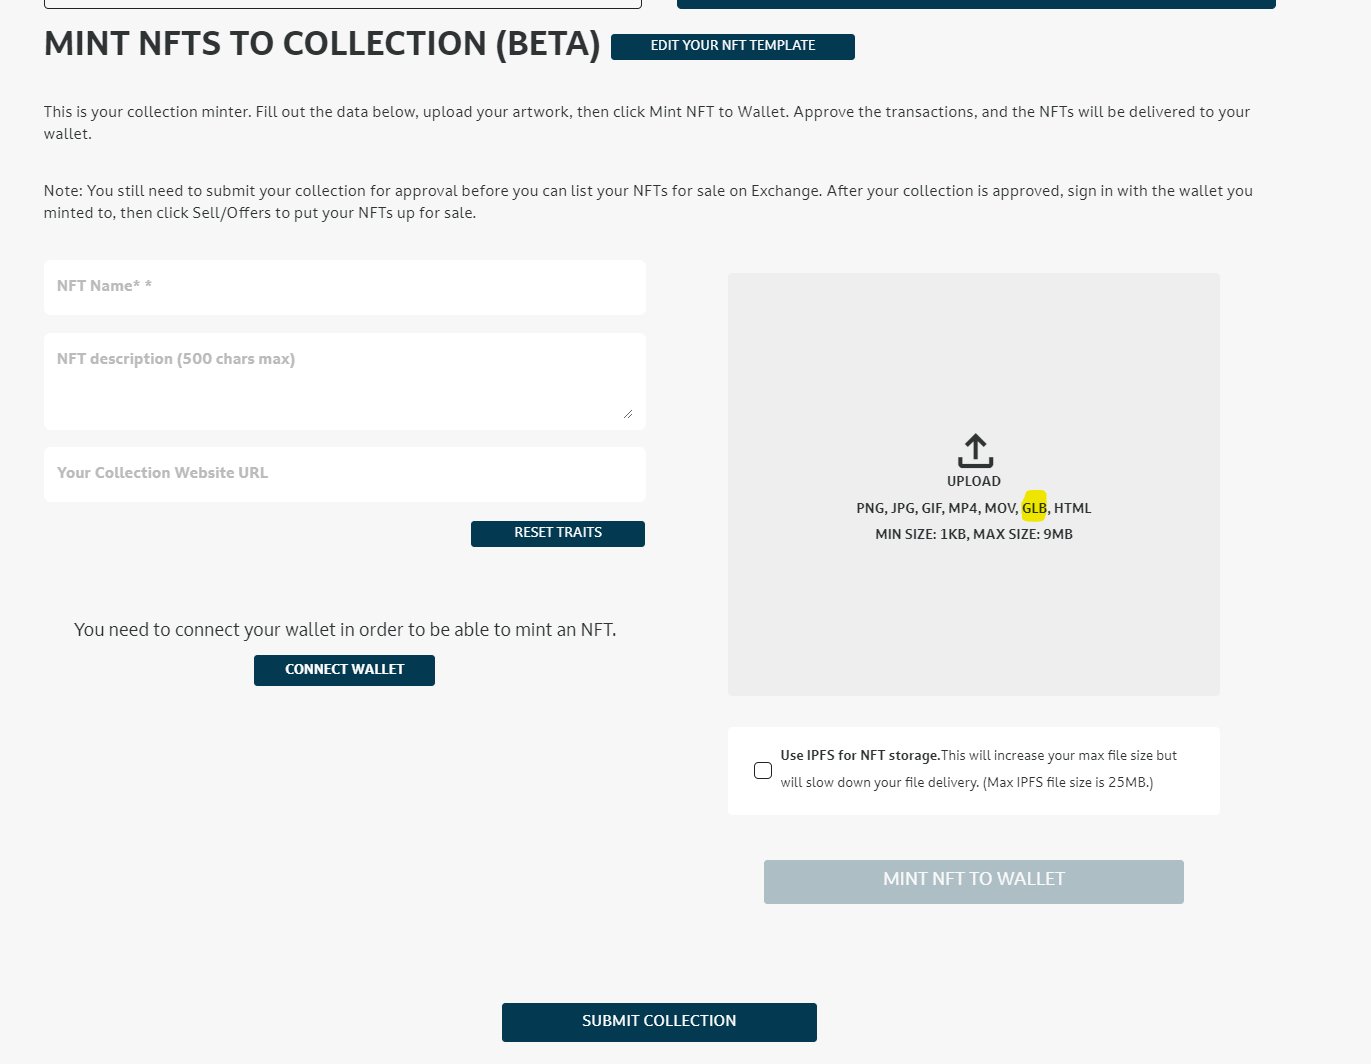This screenshot has width=1371, height=1064.
Task: Toggle the Use IPFS for NFT storage checkbox
Action: [763, 770]
